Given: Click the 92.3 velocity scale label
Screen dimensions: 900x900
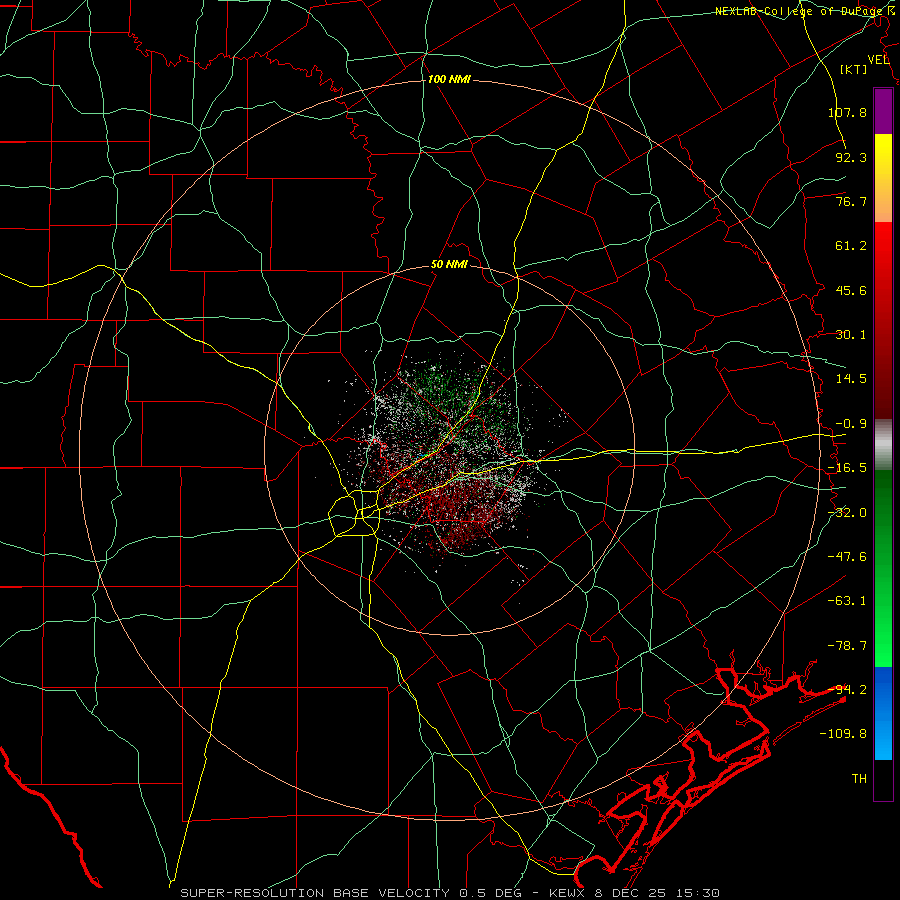Looking at the screenshot, I should 851,157.
